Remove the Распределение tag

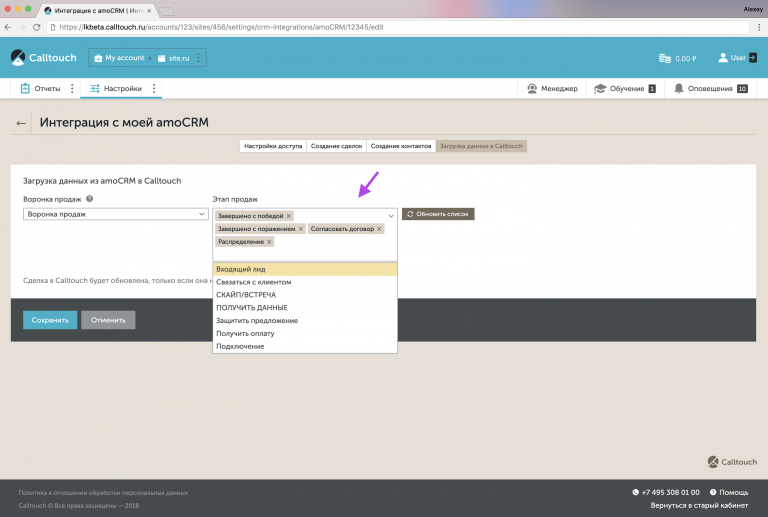click(269, 242)
